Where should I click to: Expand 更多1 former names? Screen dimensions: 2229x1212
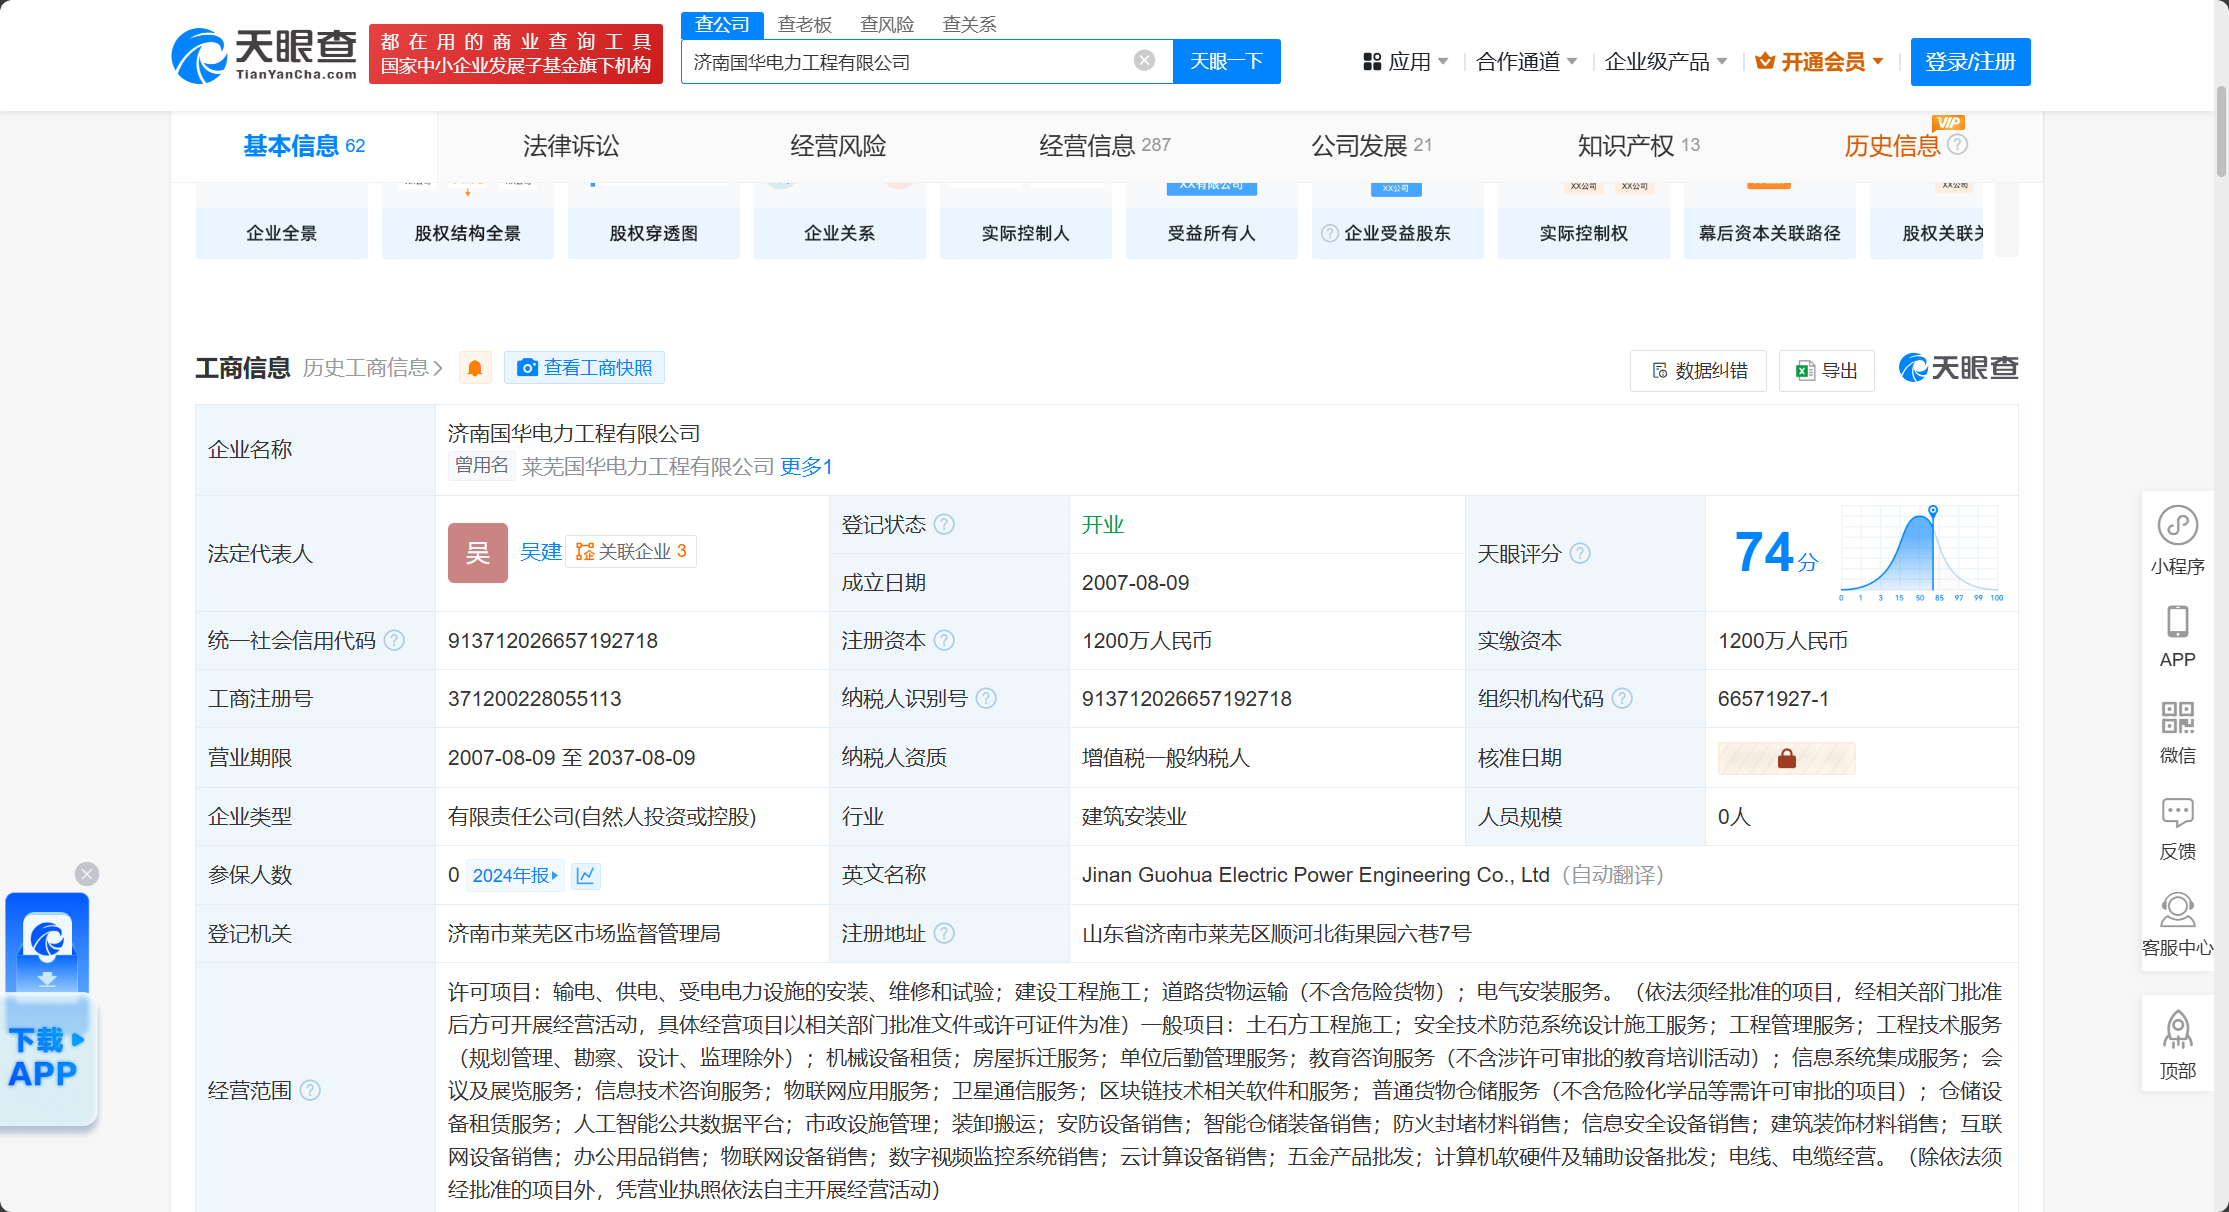tap(806, 467)
